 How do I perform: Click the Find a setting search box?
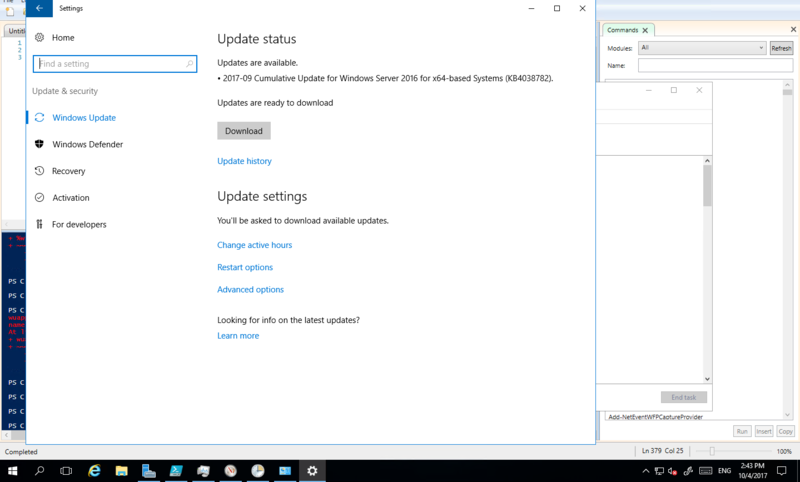pos(115,64)
